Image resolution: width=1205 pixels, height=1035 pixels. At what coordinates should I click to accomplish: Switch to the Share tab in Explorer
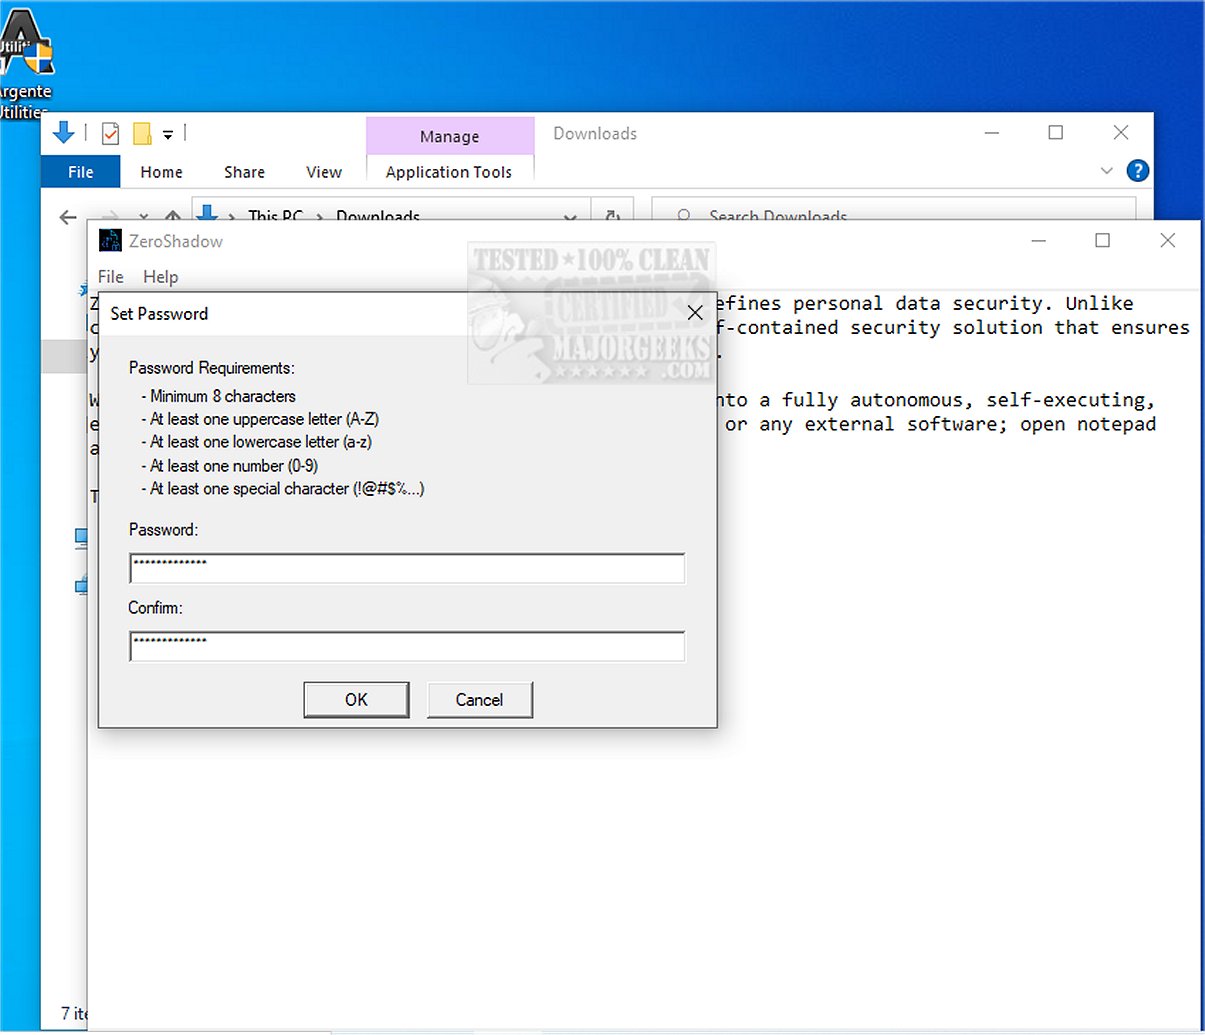tap(244, 172)
